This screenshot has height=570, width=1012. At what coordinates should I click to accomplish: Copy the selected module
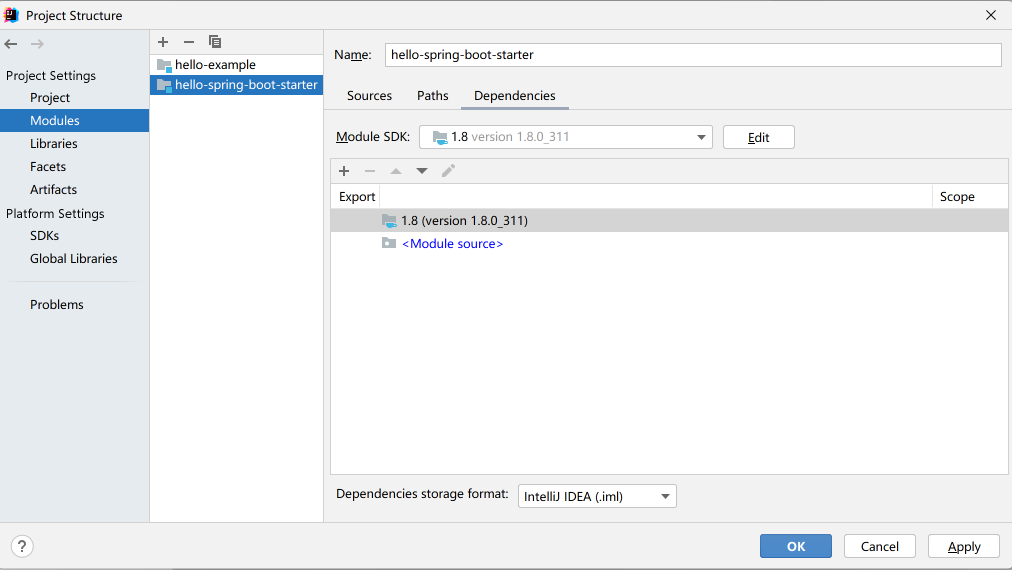[215, 42]
